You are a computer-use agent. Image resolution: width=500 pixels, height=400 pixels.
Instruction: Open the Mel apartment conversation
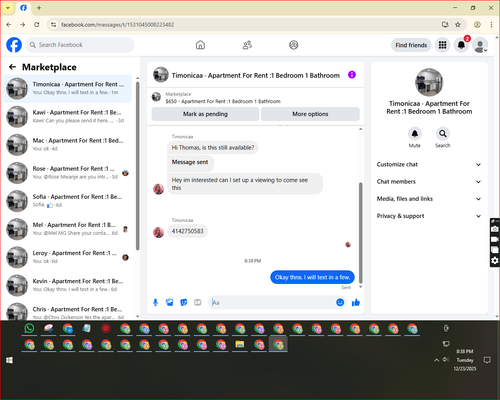[68, 229]
